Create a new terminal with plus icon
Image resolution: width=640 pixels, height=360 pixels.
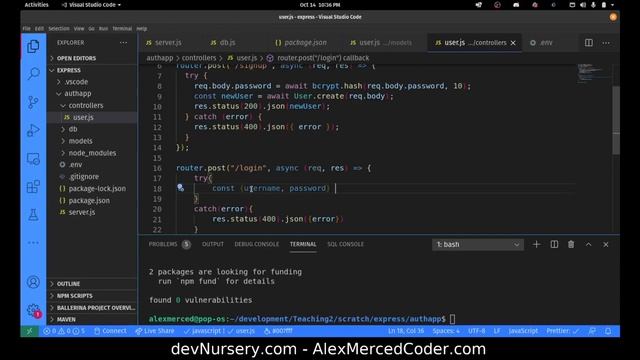[536, 244]
